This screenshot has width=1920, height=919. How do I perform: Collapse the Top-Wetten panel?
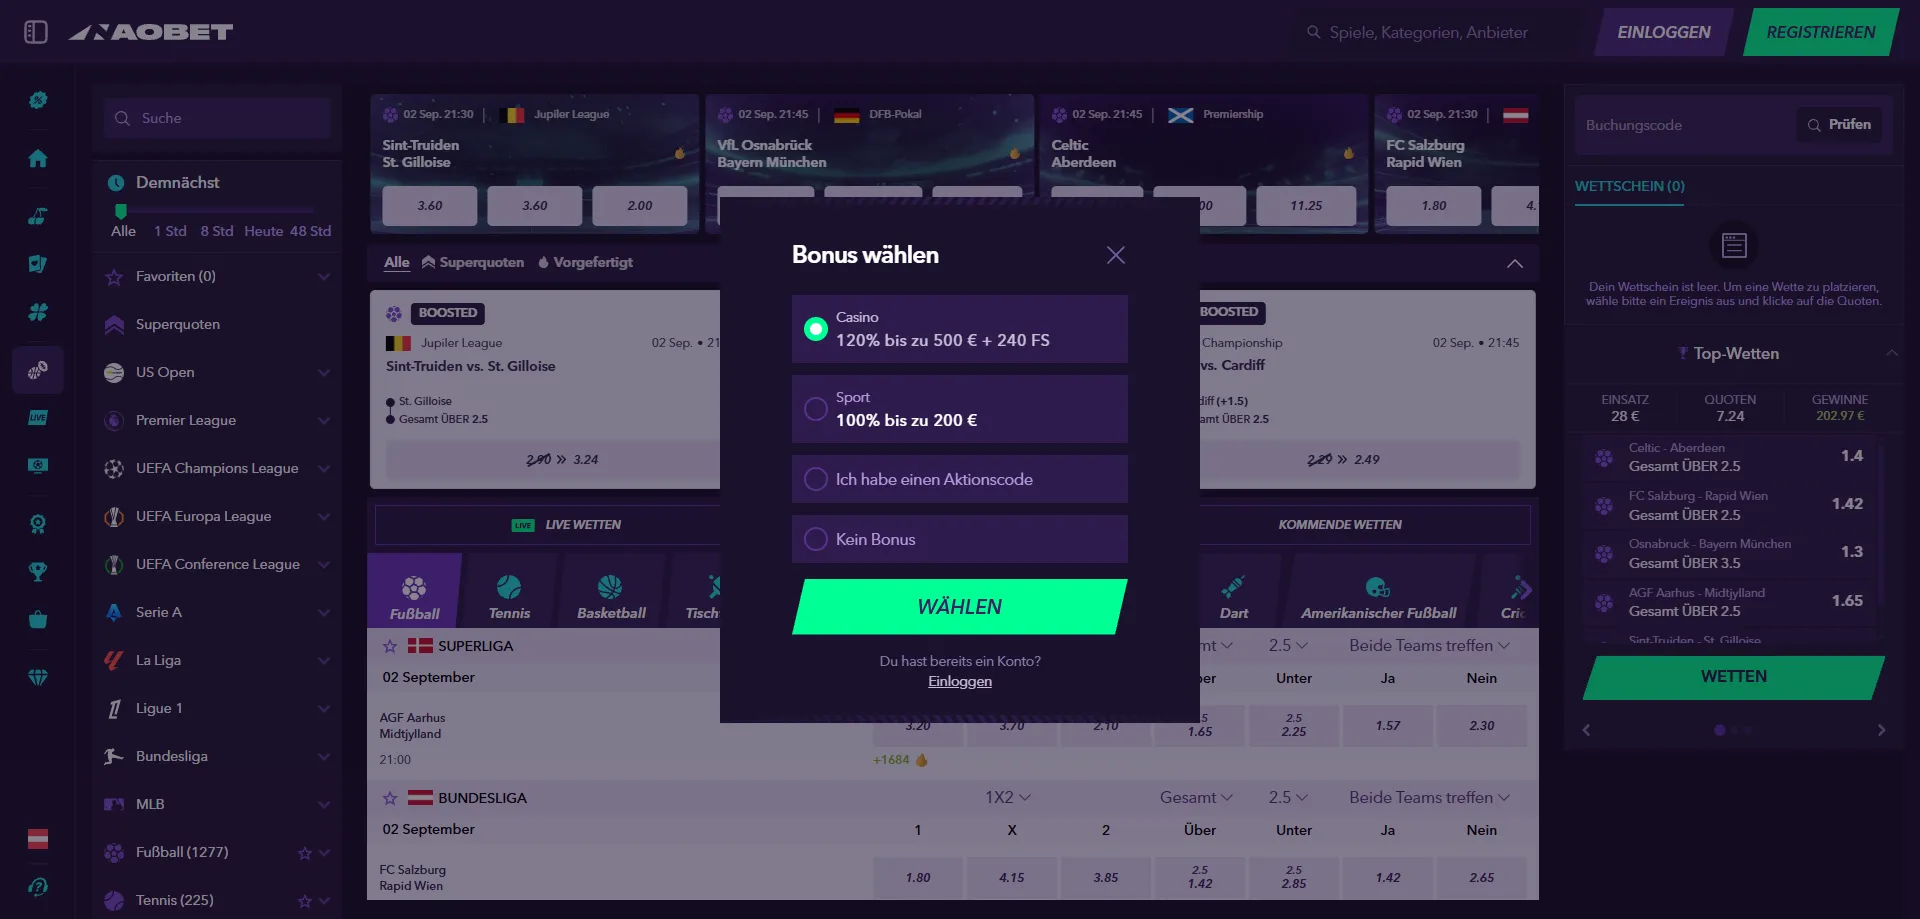[x=1891, y=353]
